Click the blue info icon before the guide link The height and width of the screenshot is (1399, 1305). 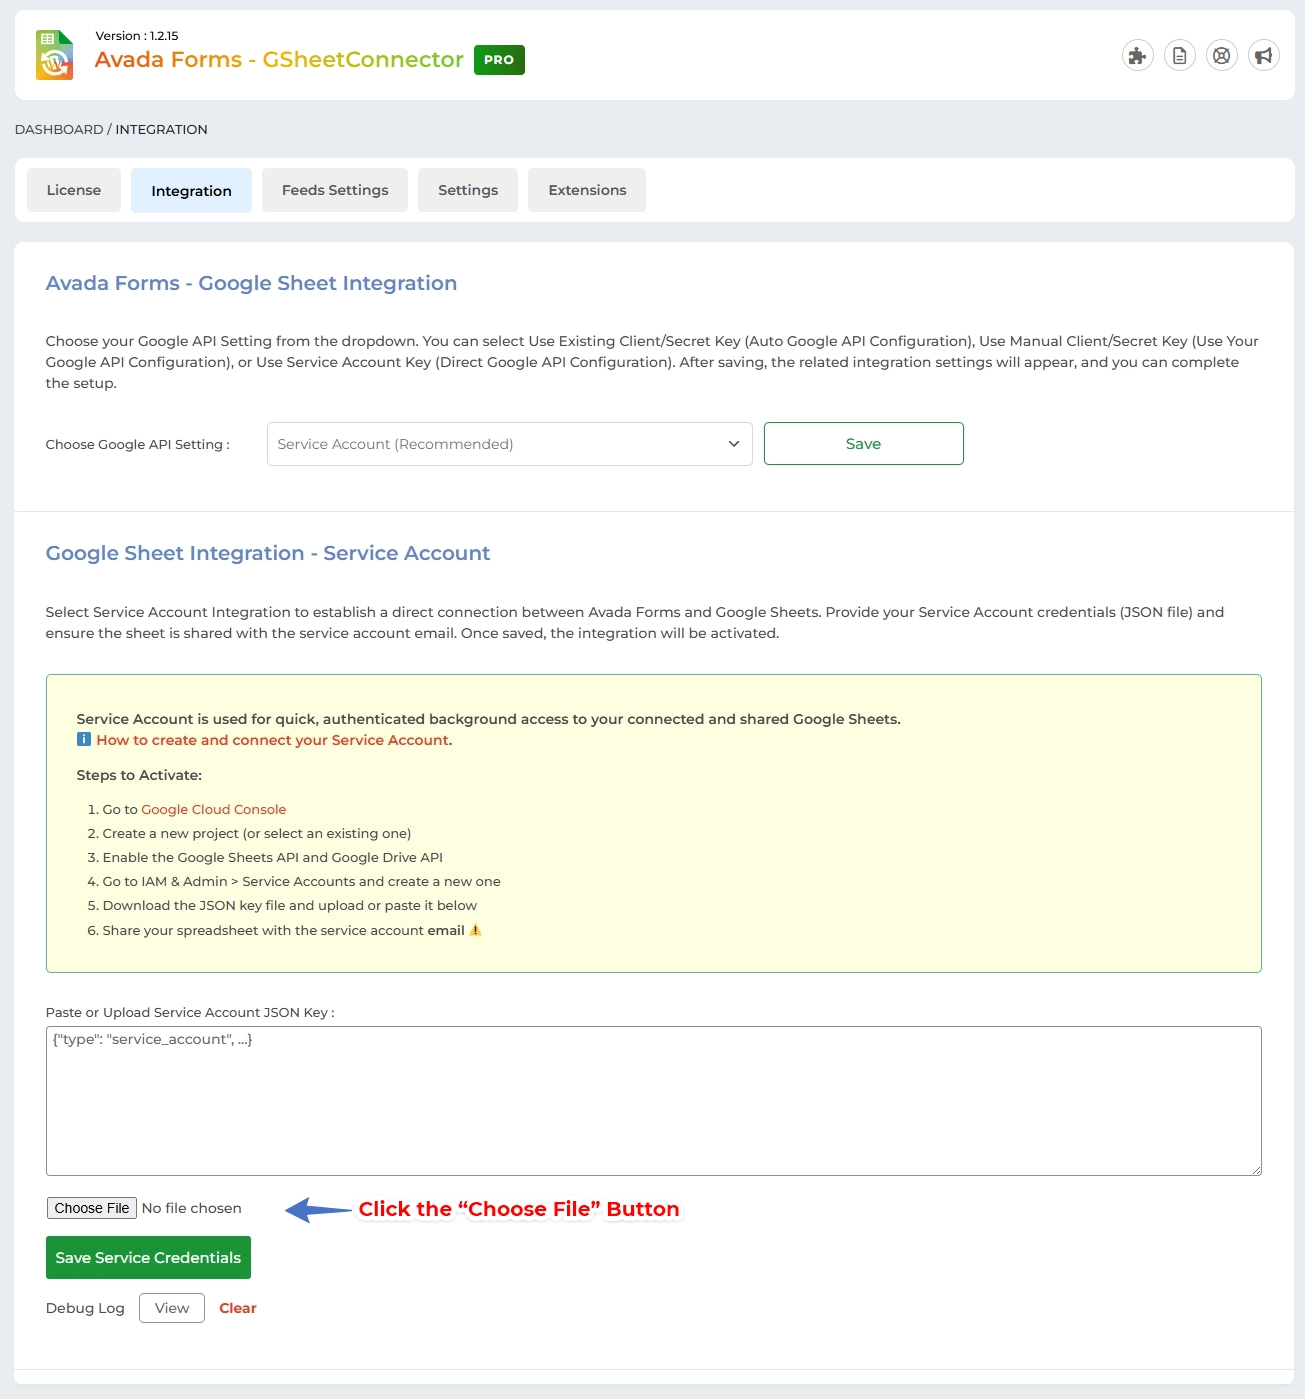[84, 740]
